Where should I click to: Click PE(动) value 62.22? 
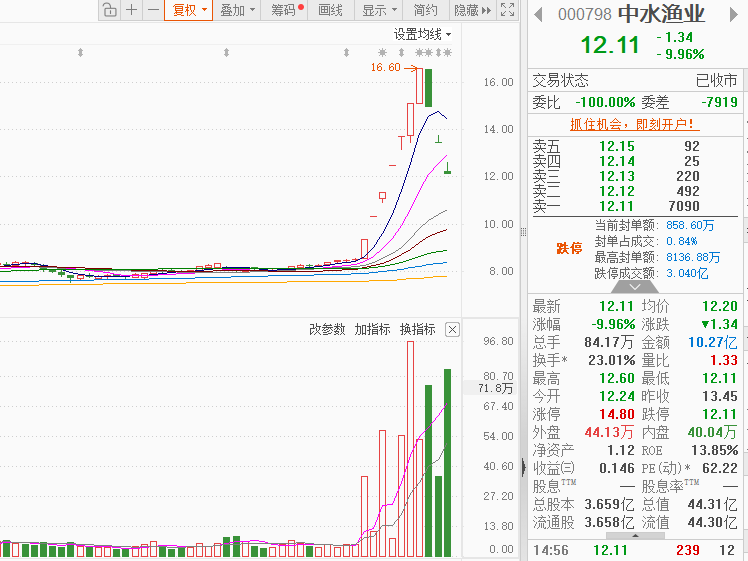pyautogui.click(x=720, y=468)
